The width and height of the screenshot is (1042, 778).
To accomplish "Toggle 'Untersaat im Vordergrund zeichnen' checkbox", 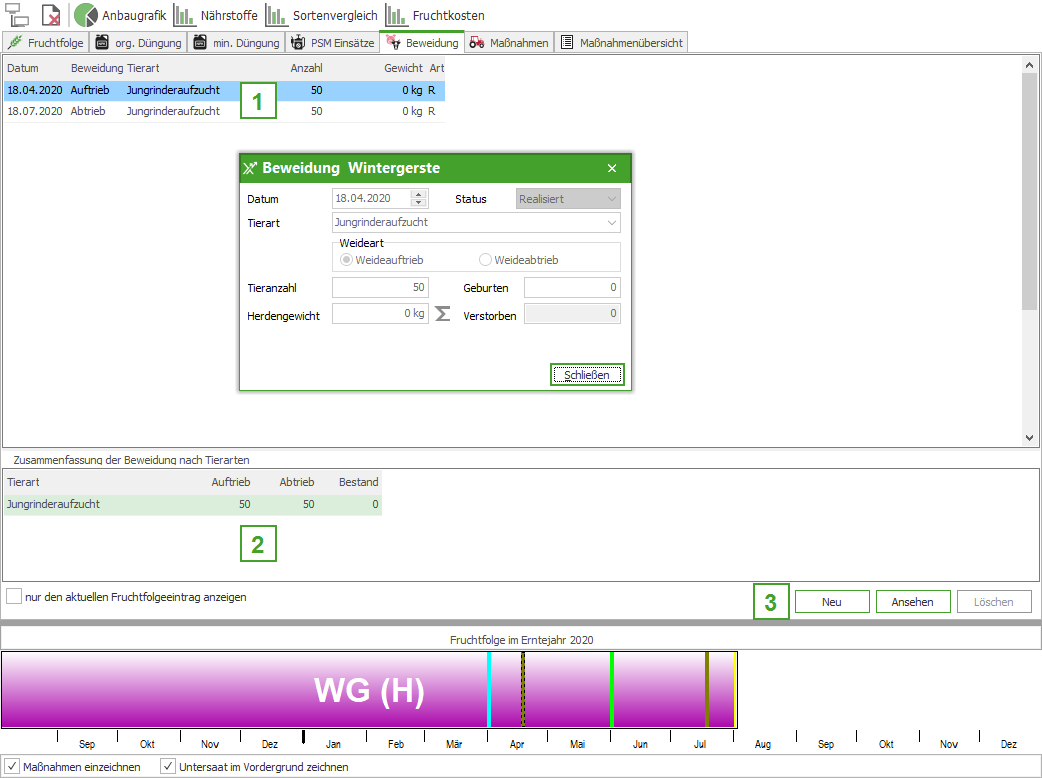I will point(168,767).
